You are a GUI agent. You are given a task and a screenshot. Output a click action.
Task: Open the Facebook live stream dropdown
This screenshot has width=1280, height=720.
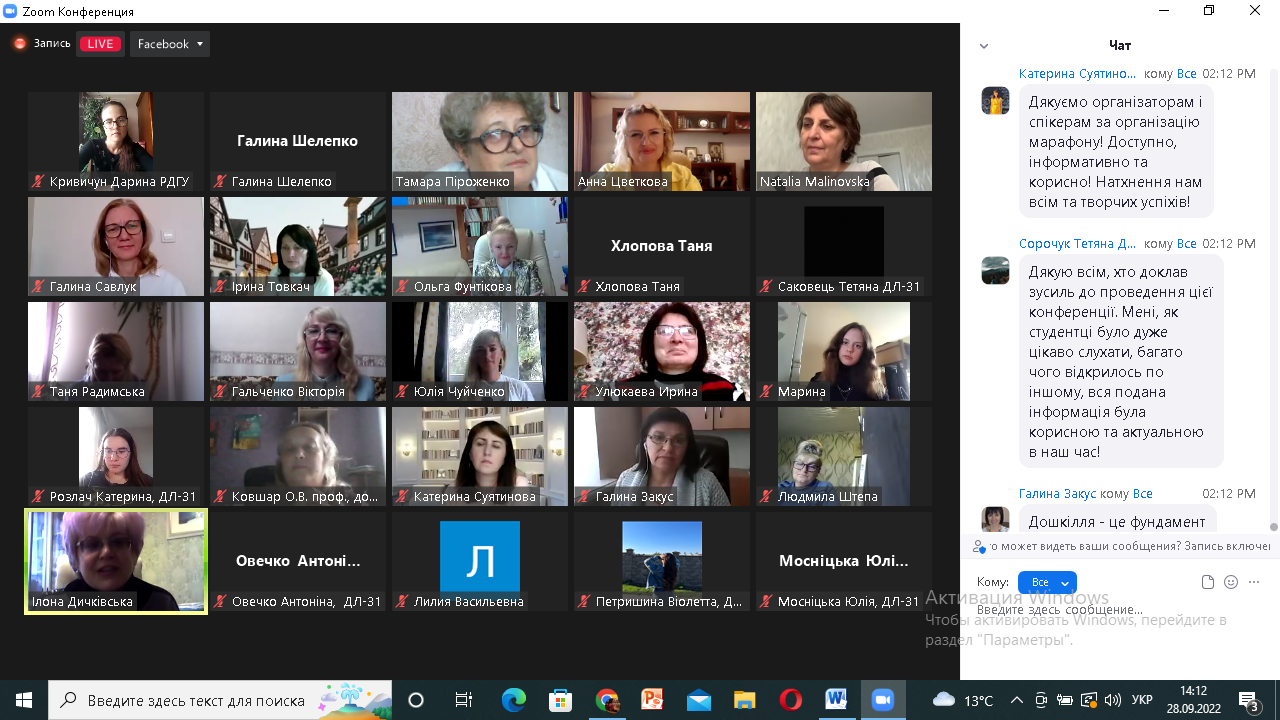(x=169, y=44)
